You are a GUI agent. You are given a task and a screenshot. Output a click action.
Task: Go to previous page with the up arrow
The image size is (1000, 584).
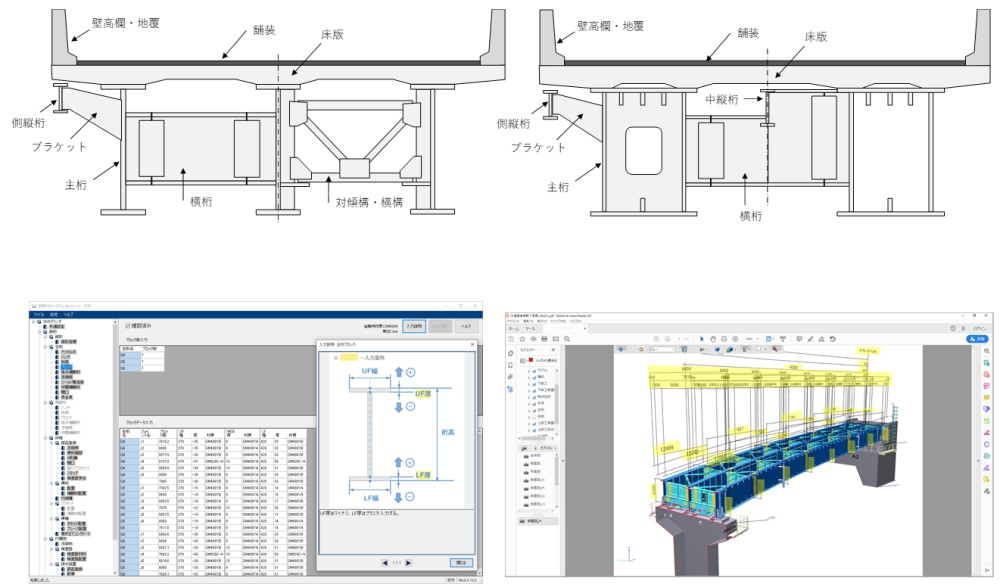(x=656, y=339)
